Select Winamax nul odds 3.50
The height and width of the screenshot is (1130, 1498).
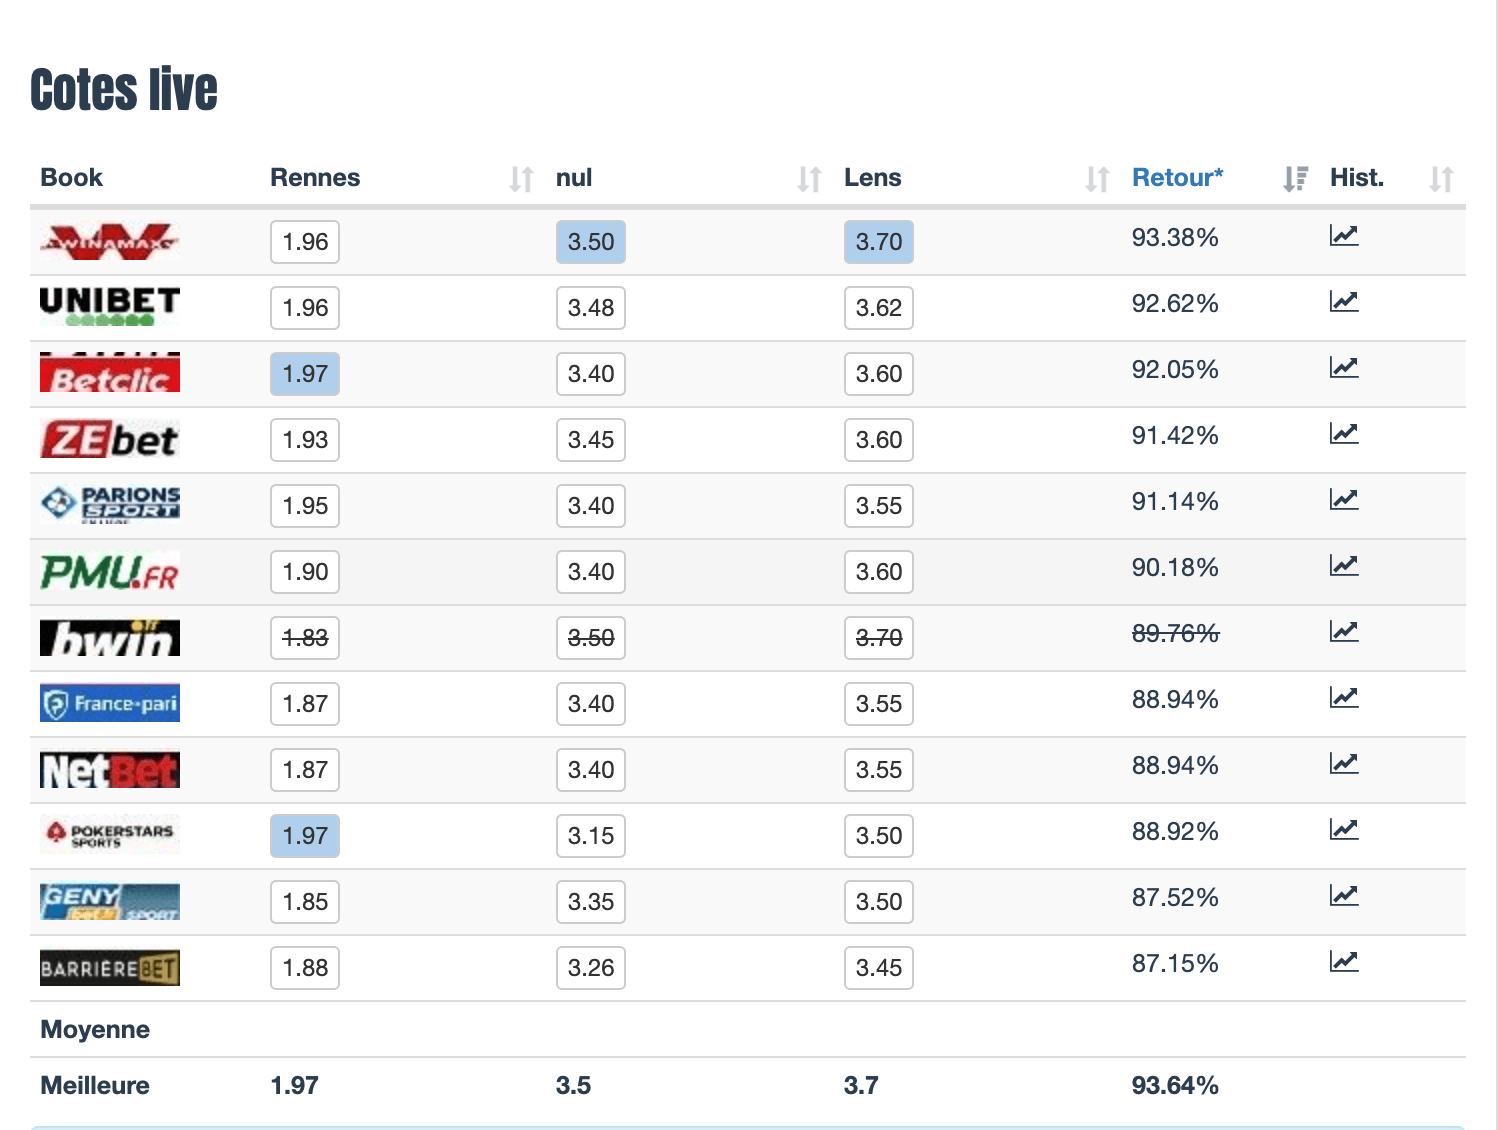tap(591, 242)
